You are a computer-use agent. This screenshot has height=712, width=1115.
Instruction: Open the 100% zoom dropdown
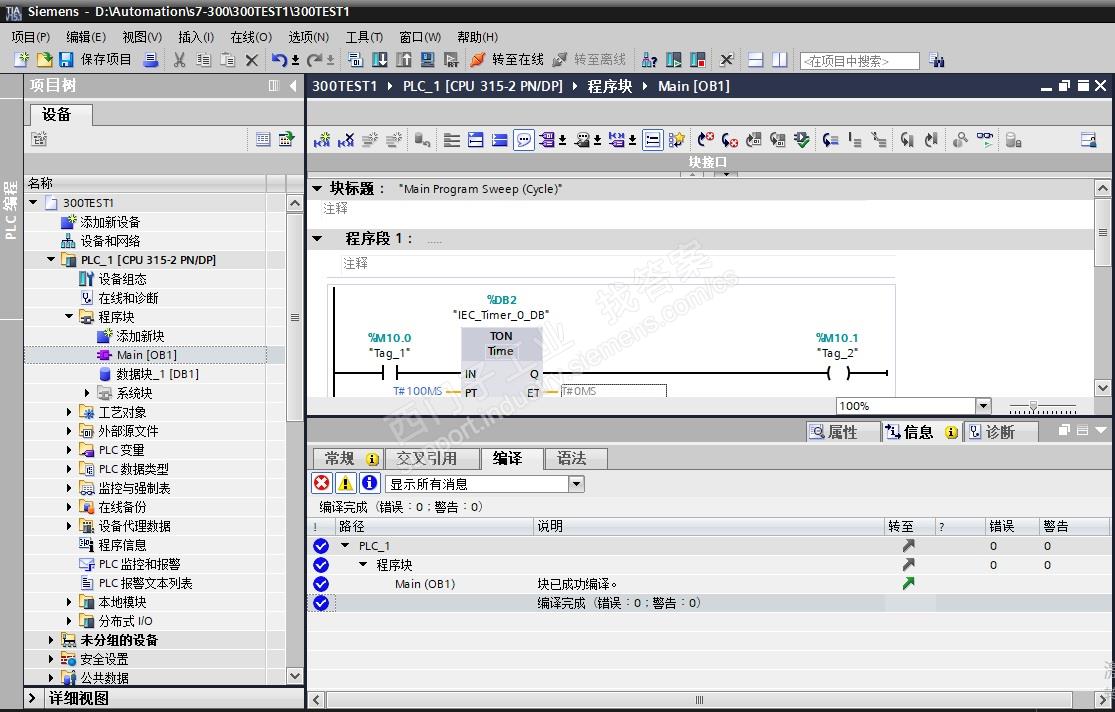click(983, 406)
